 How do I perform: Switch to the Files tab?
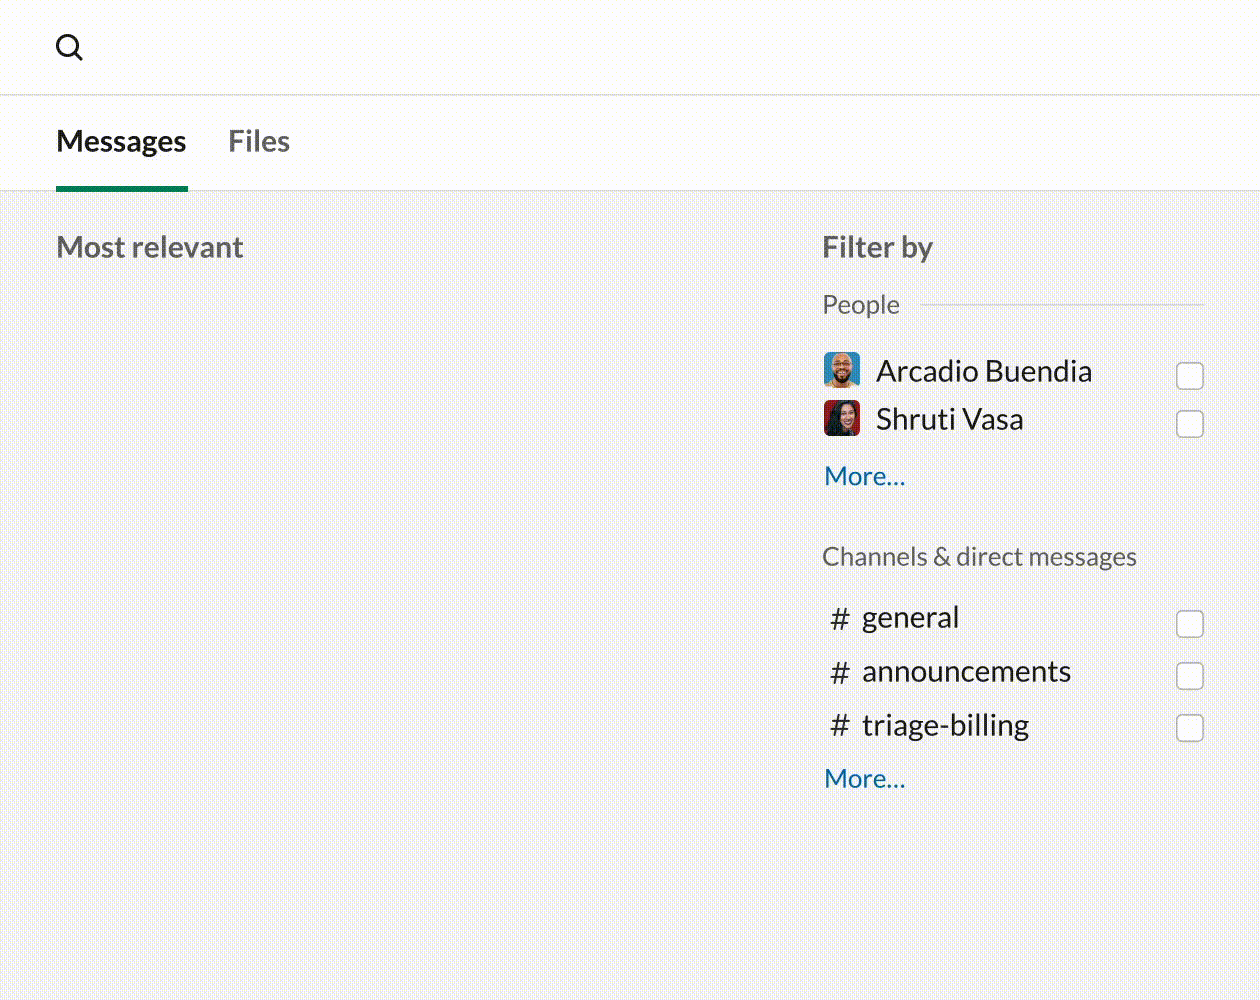pos(259,141)
